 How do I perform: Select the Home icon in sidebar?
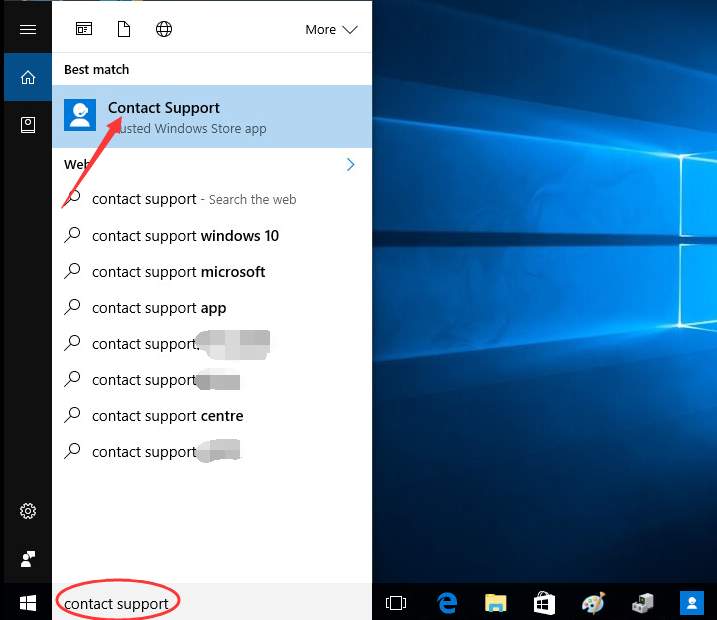pyautogui.click(x=28, y=77)
